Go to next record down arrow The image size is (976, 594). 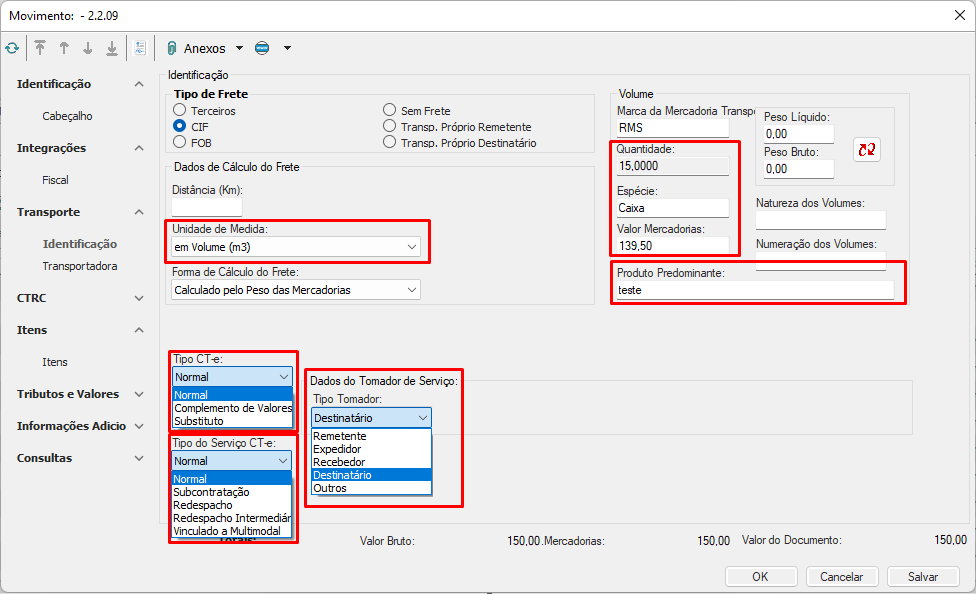[88, 48]
